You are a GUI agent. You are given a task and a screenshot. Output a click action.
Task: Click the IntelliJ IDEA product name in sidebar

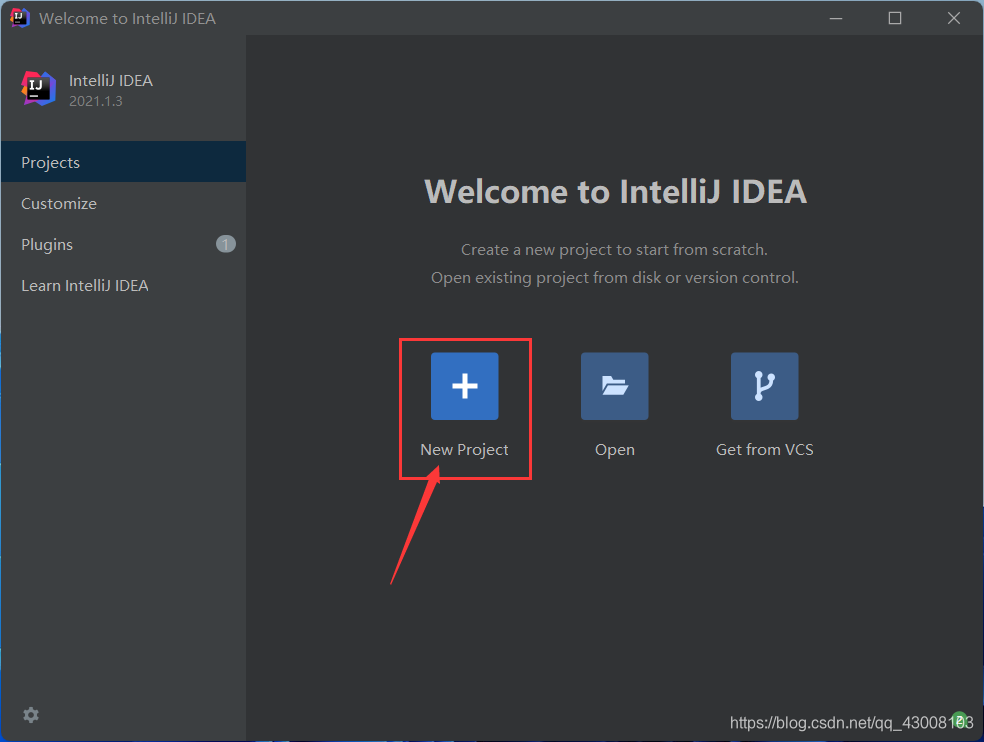110,80
